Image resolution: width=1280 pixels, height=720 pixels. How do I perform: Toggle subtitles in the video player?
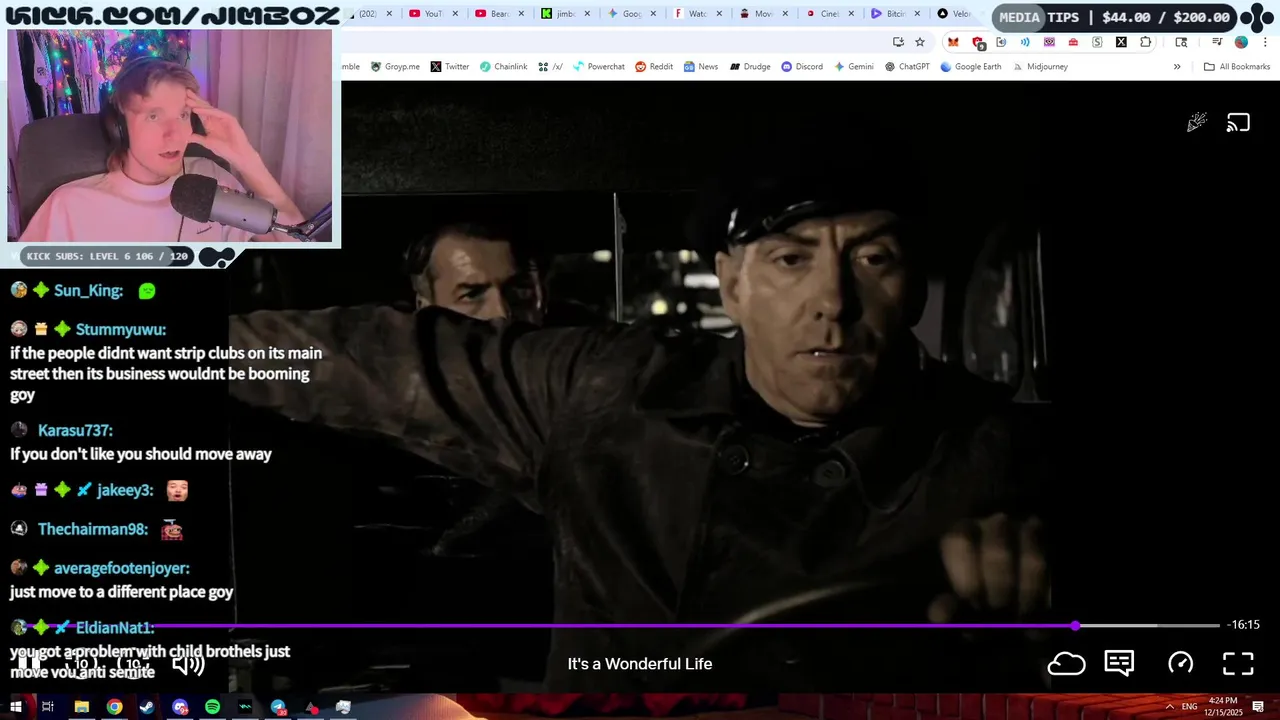1119,663
